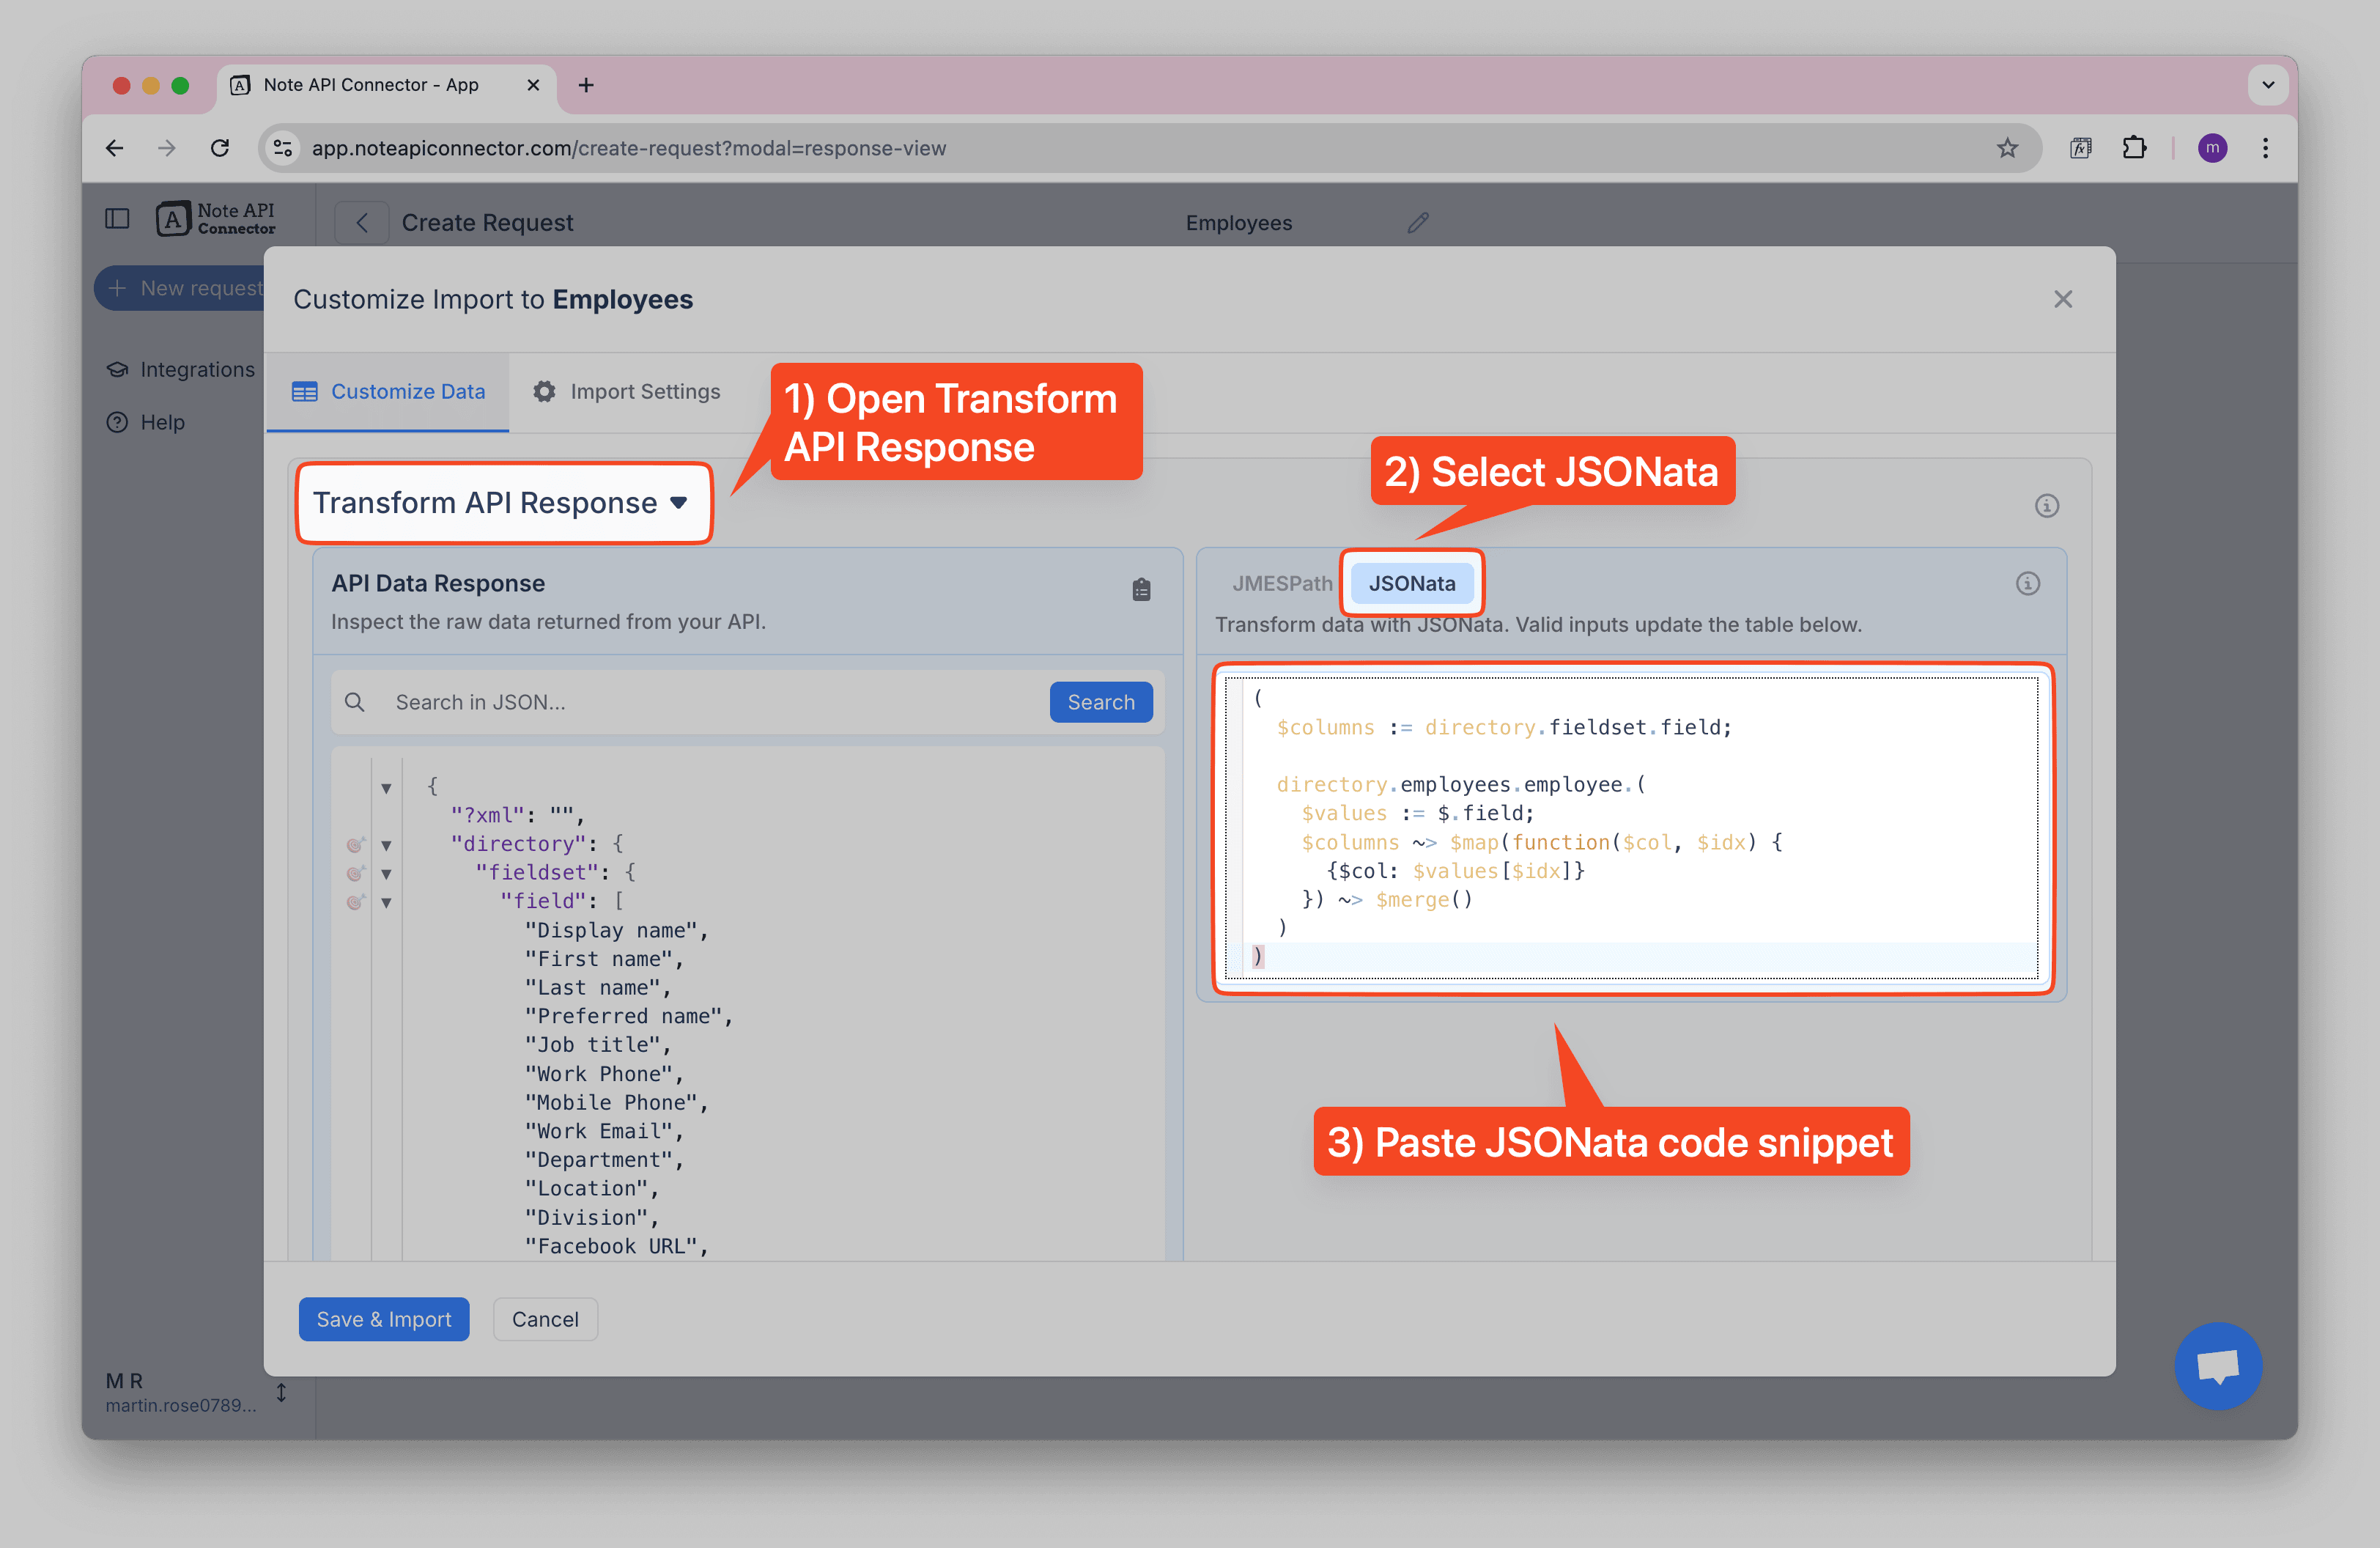Reload the current page

click(220, 148)
